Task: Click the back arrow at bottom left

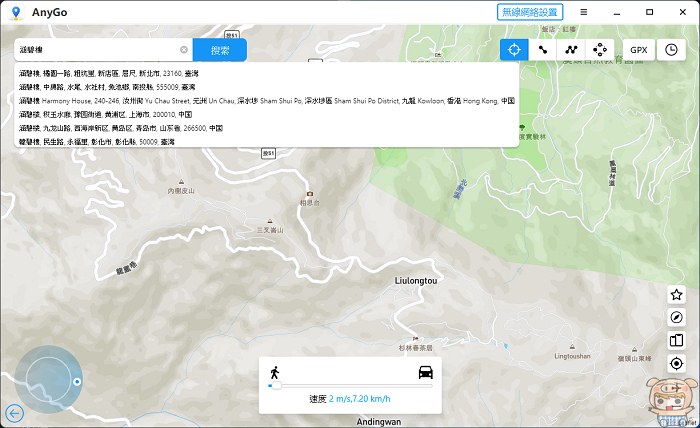Action: (14, 412)
